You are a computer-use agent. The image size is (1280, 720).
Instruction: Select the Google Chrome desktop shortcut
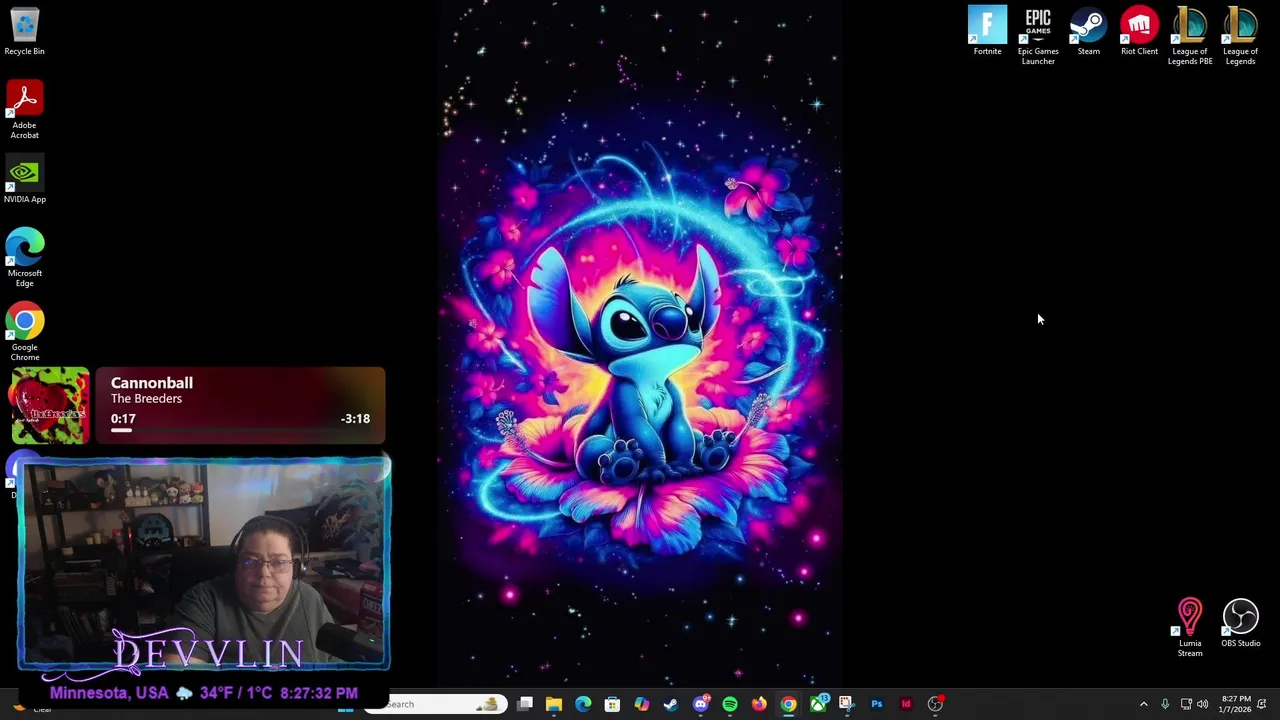pyautogui.click(x=24, y=332)
